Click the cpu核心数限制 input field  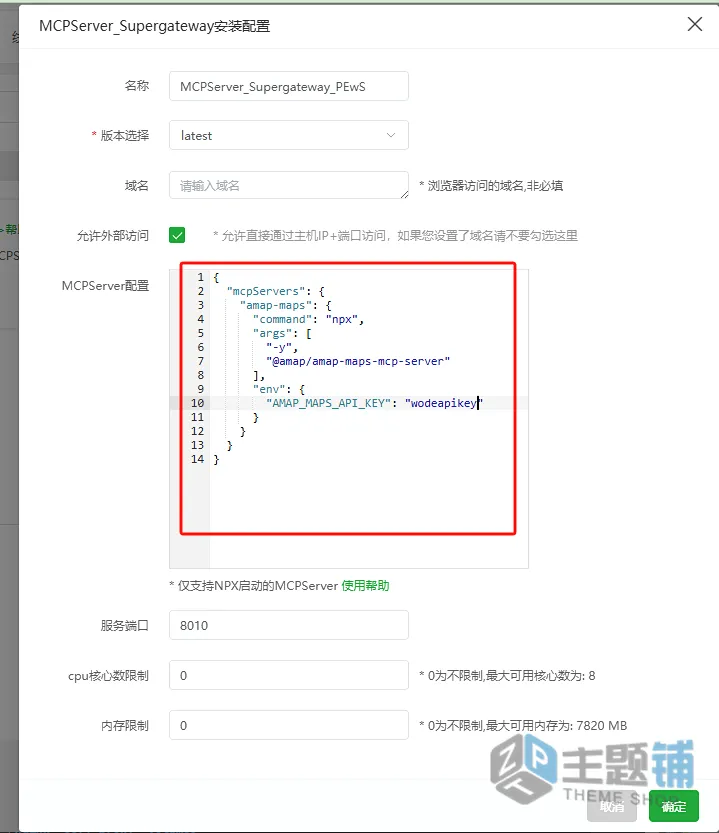coord(289,675)
